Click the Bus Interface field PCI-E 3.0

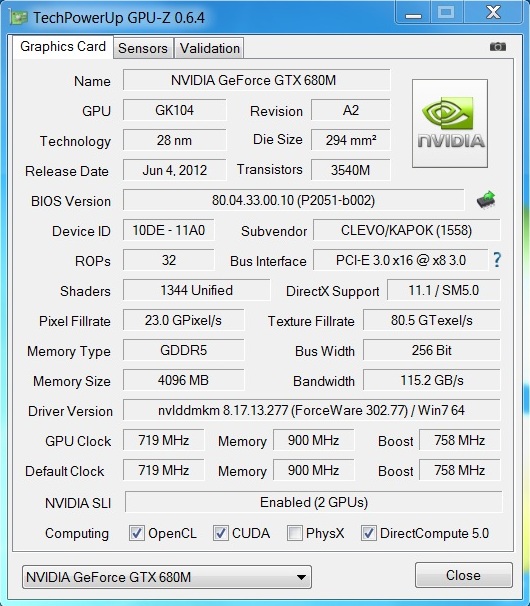tap(400, 260)
